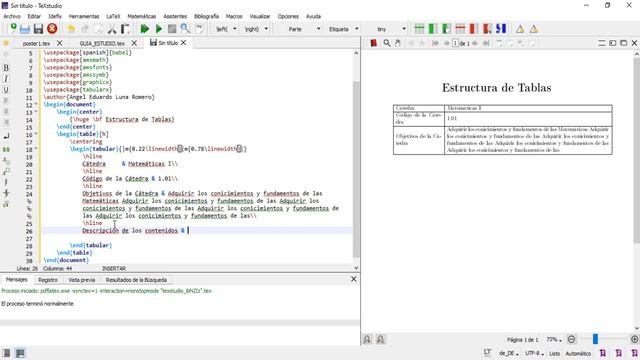
Task: Click the Open file icon
Action: tap(25, 29)
